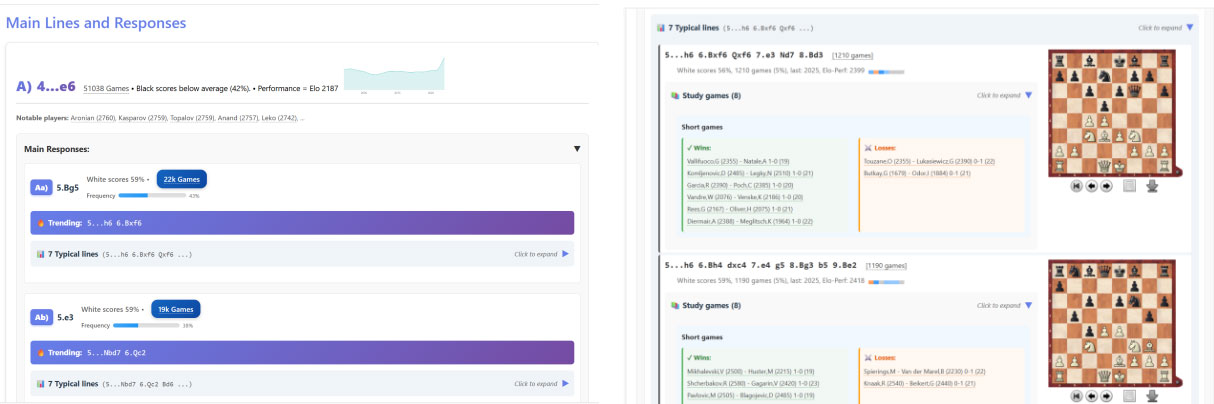Expand Study games for the 8.Bd3 line
1214x404 pixels.
click(1028, 96)
